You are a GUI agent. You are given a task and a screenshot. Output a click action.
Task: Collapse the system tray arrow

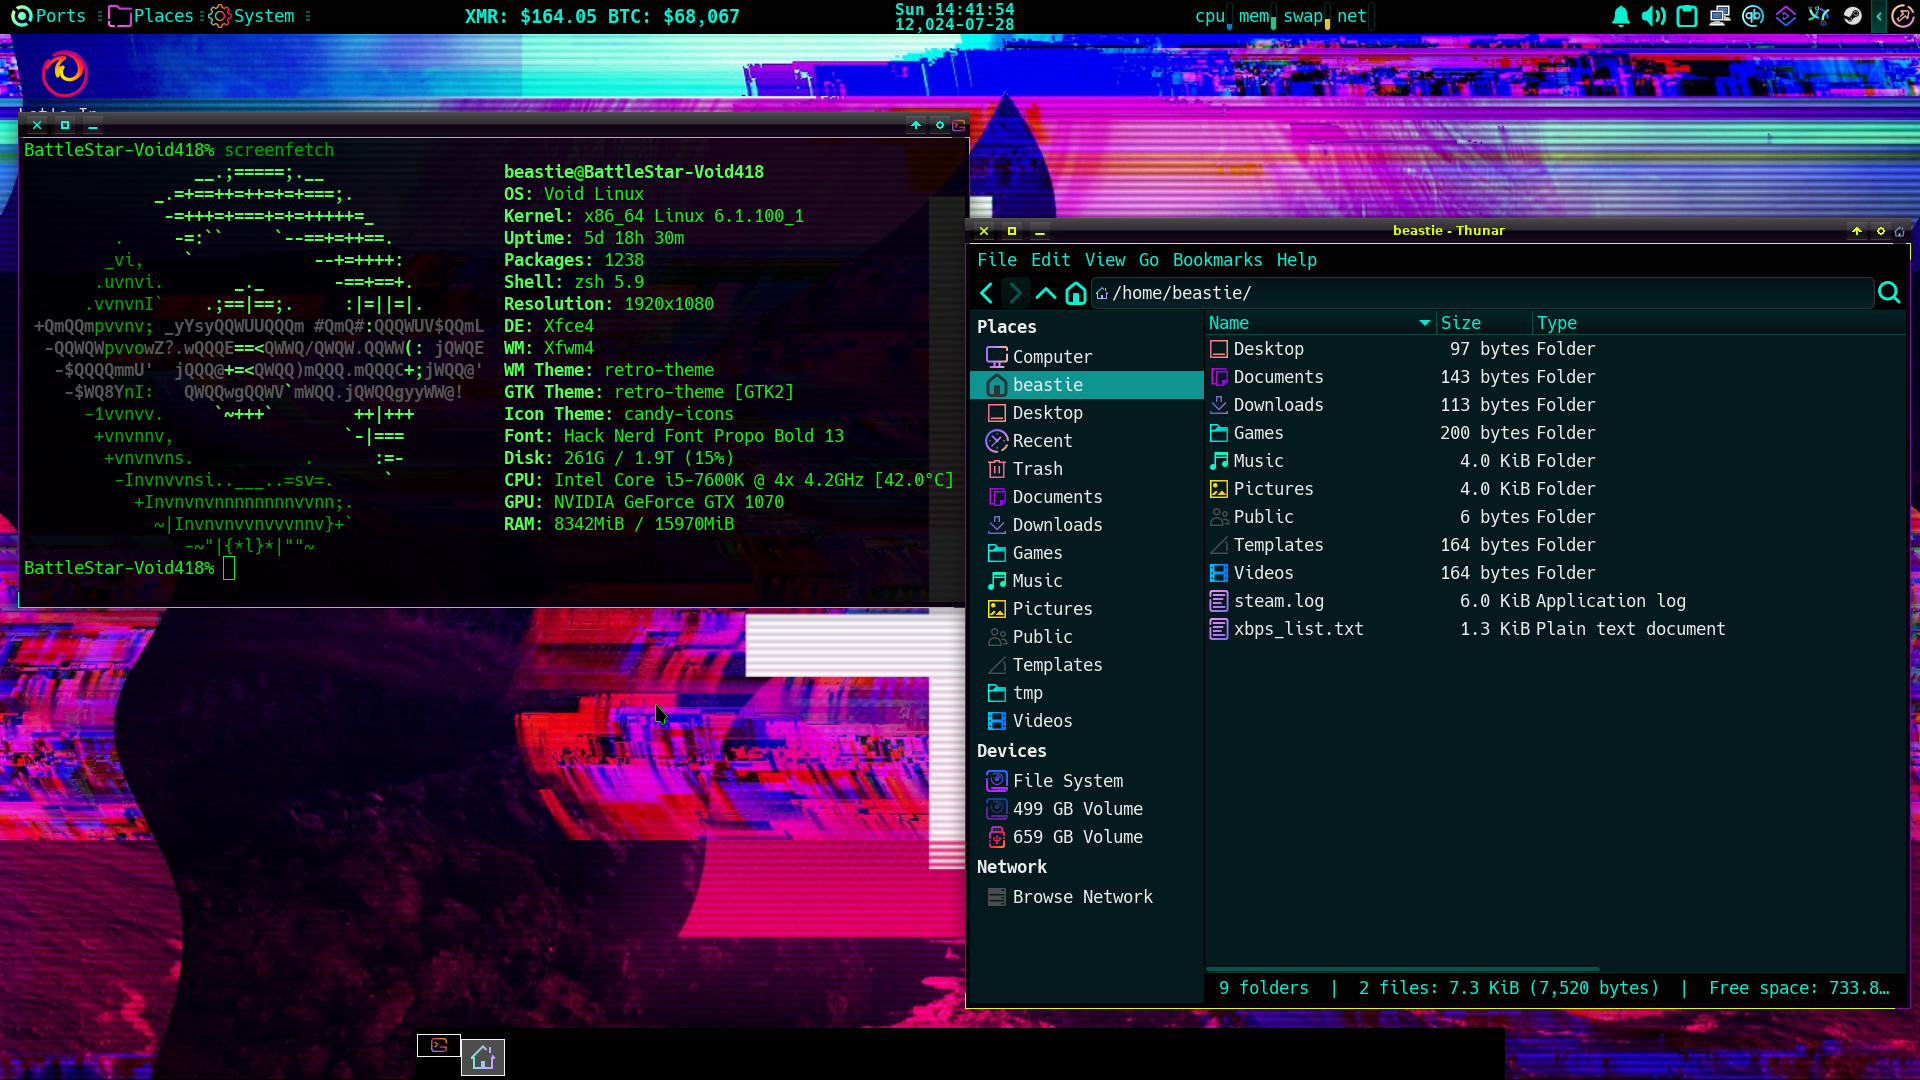pyautogui.click(x=1879, y=16)
